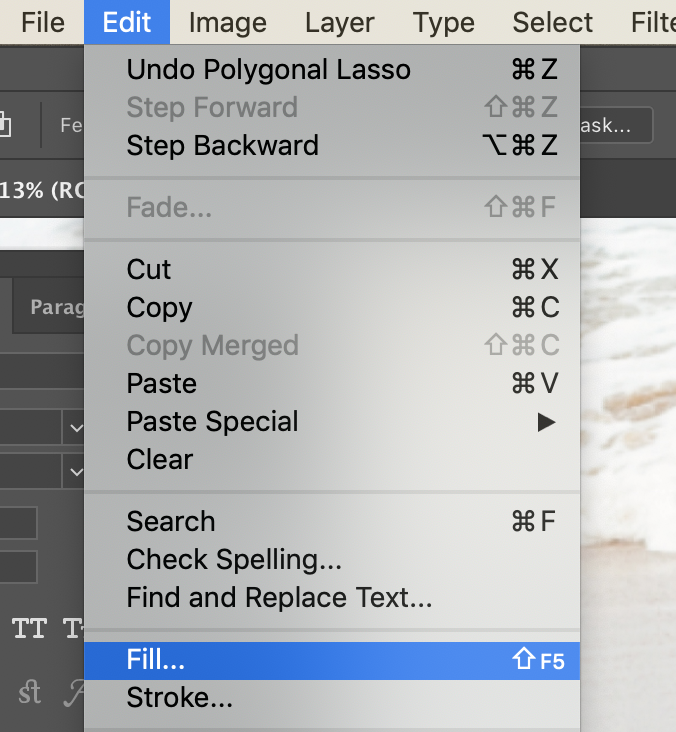Viewport: 676px width, 732px height.
Task: Open the Layer menu in the menu bar
Action: 339,22
